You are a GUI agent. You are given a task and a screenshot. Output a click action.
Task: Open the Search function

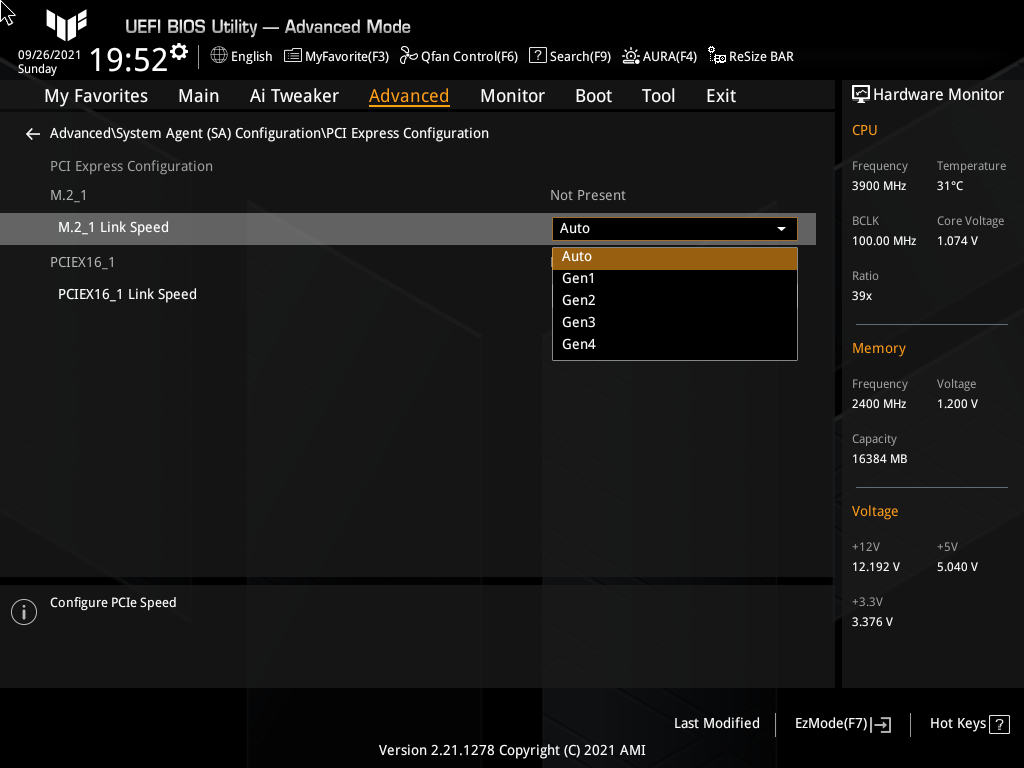point(569,56)
